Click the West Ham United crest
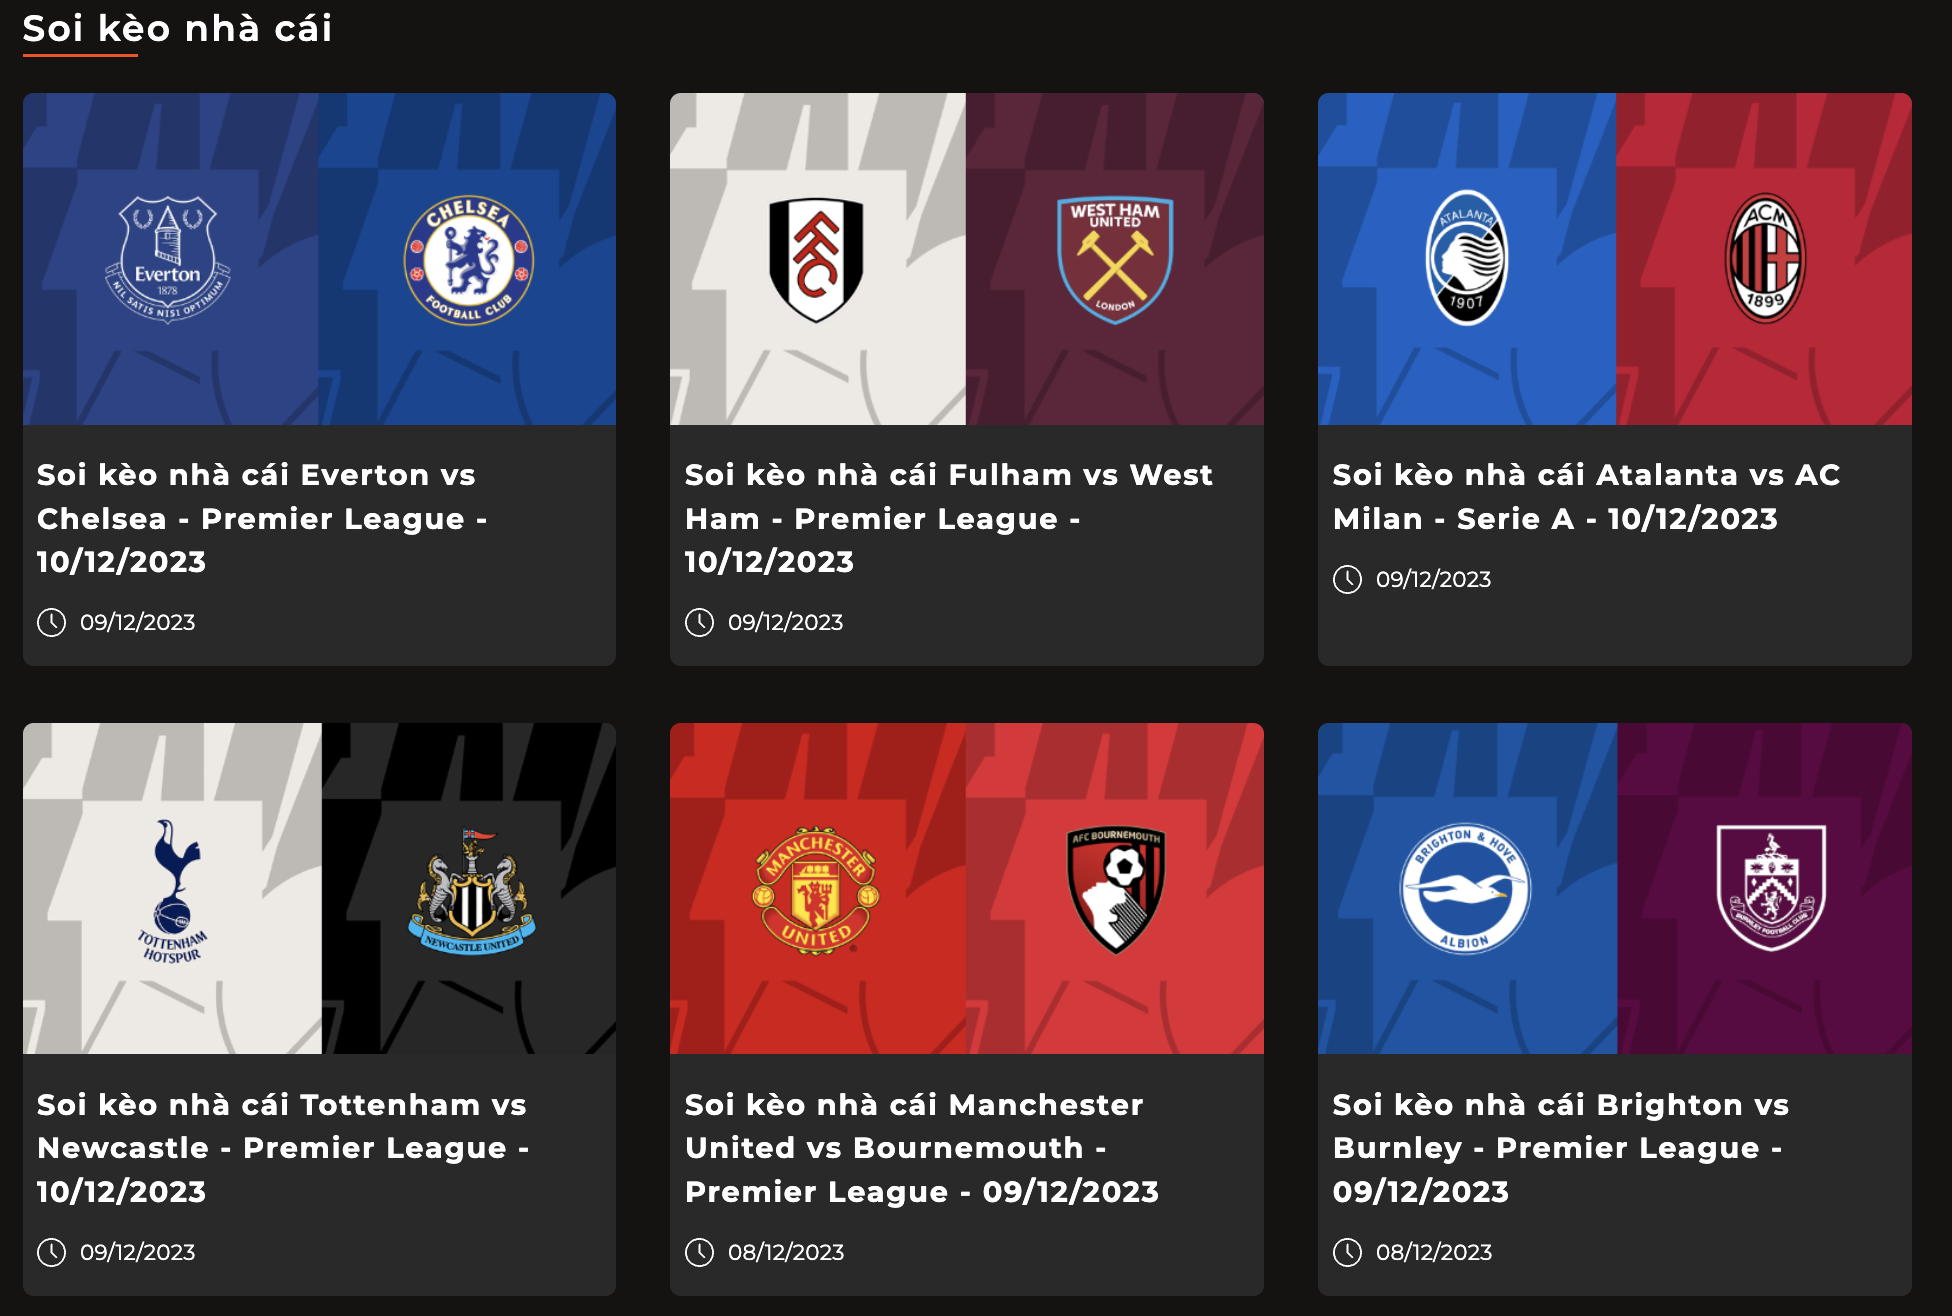Image resolution: width=1952 pixels, height=1316 pixels. [1115, 260]
